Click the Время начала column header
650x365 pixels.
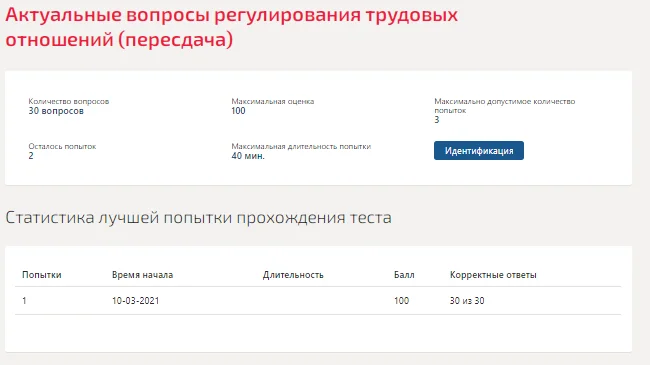coord(142,275)
